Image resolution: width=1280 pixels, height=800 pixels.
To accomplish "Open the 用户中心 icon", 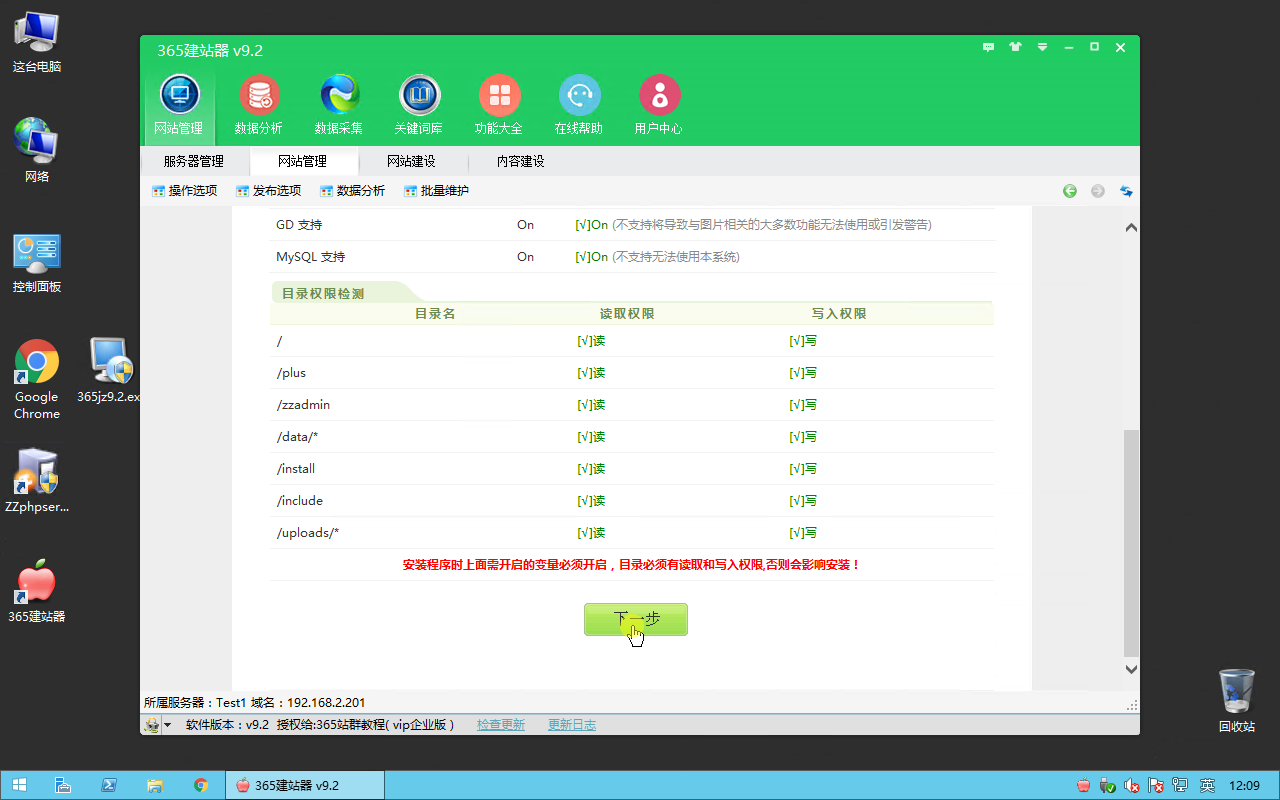I will click(x=659, y=105).
